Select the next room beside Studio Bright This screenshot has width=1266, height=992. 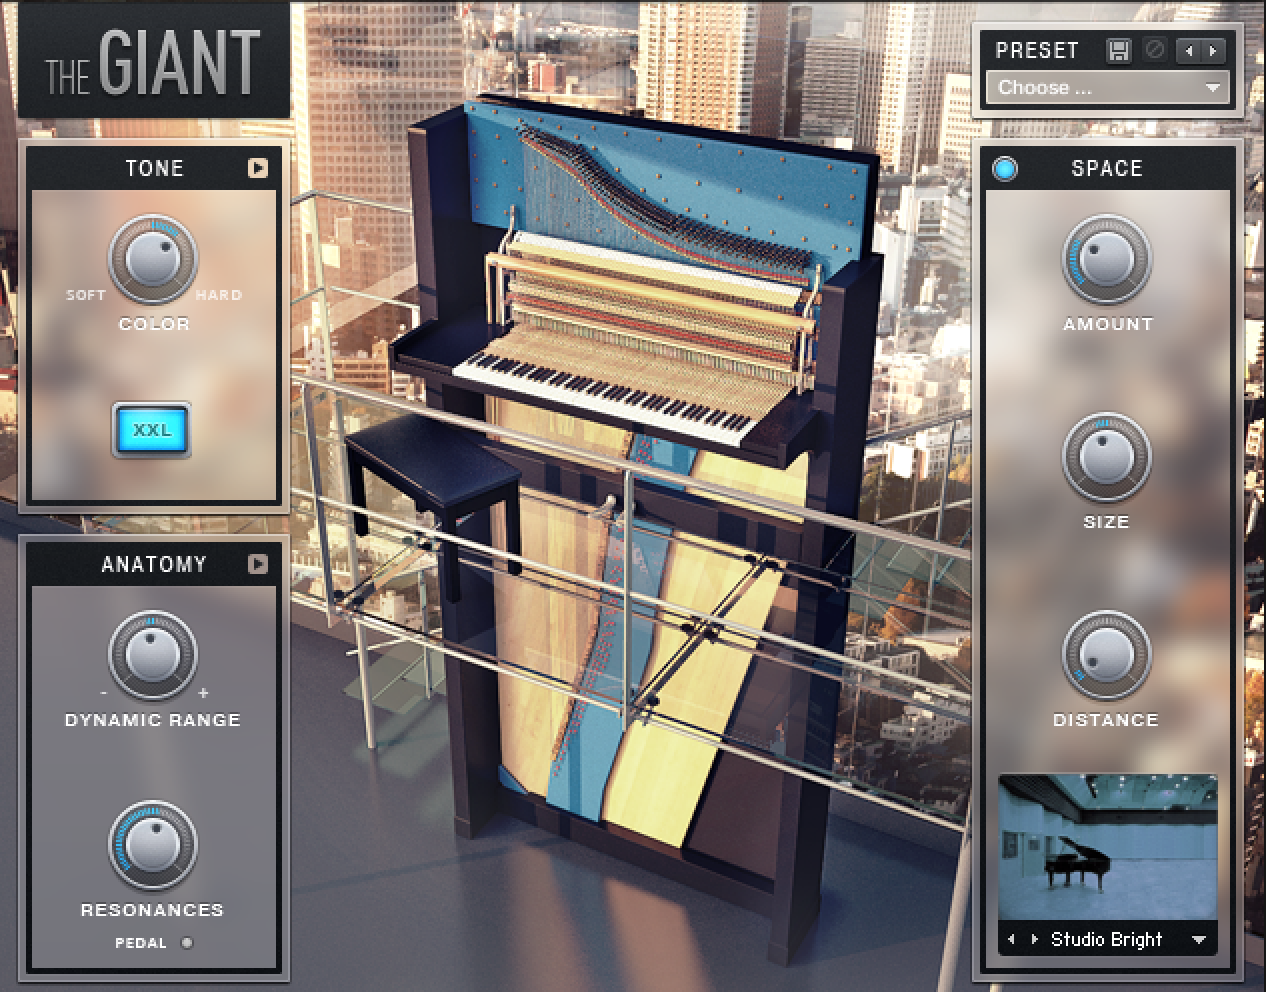click(1034, 940)
